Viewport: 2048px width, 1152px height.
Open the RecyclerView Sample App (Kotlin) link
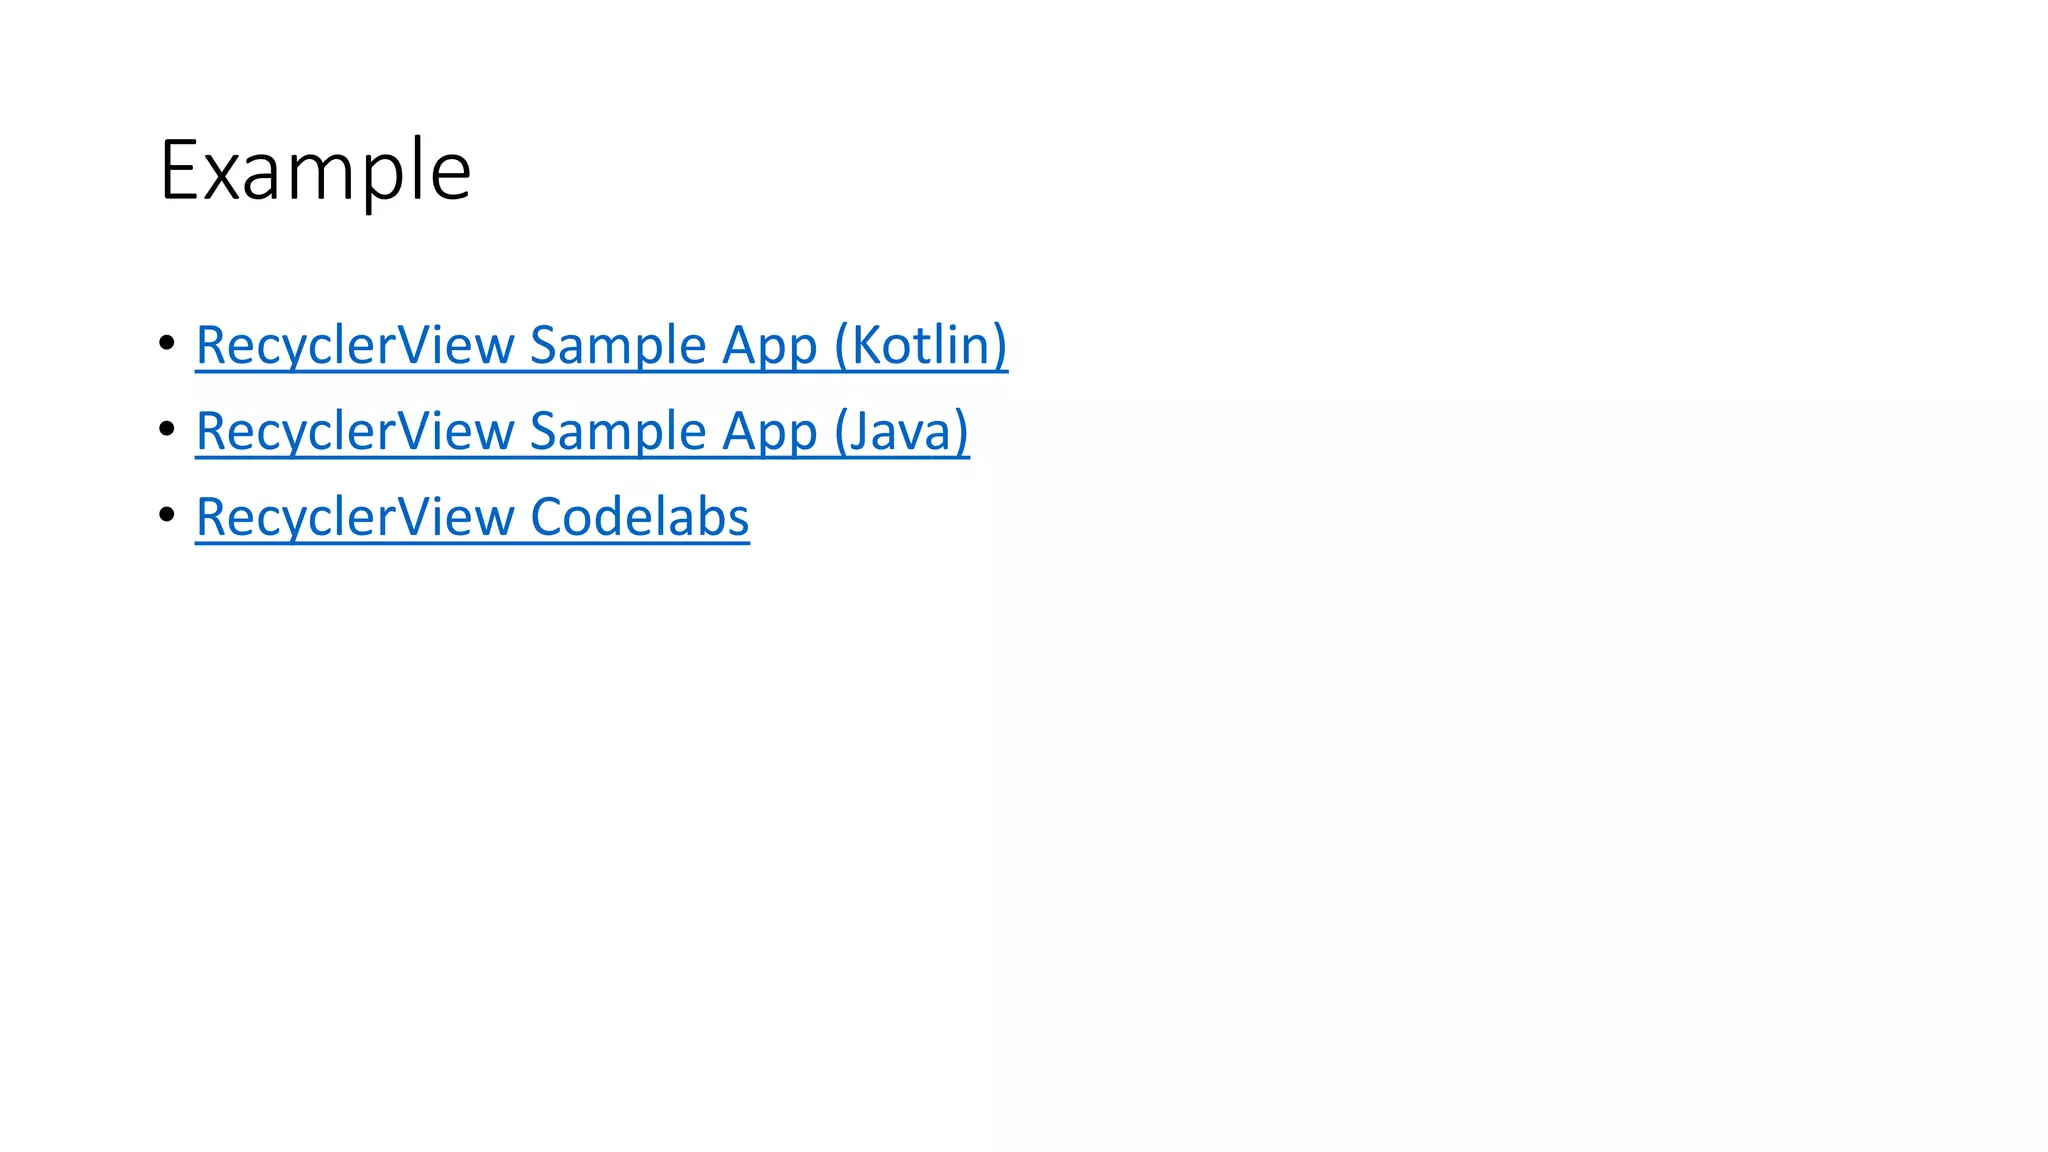coord(601,345)
